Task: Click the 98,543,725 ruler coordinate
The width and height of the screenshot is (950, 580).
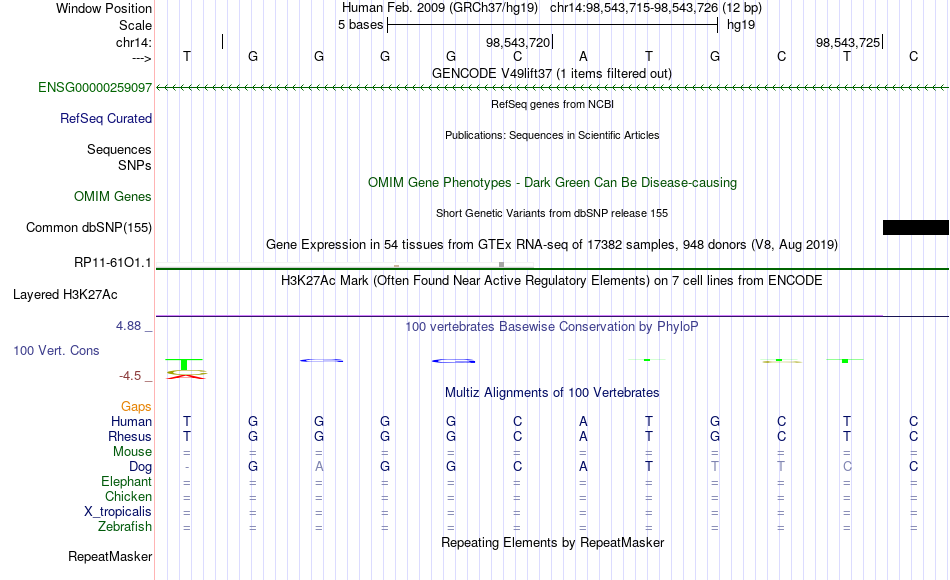Action: [848, 42]
